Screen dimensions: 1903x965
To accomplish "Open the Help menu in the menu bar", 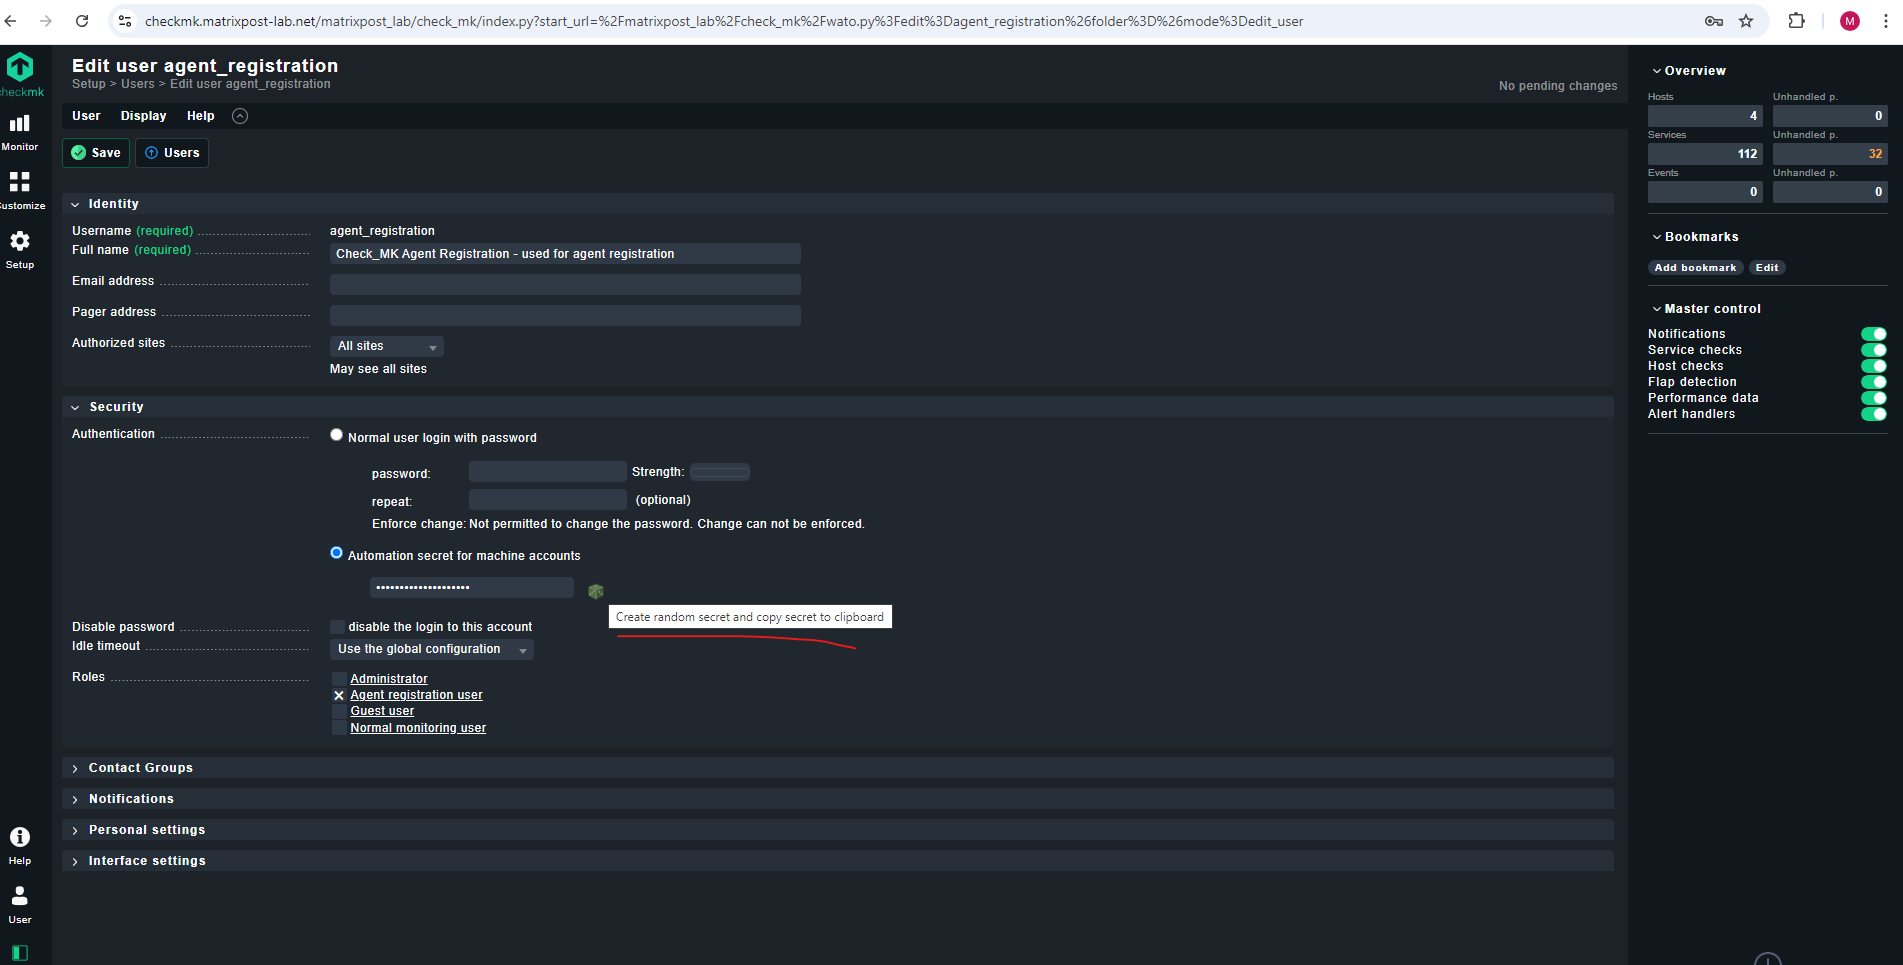I will (200, 115).
